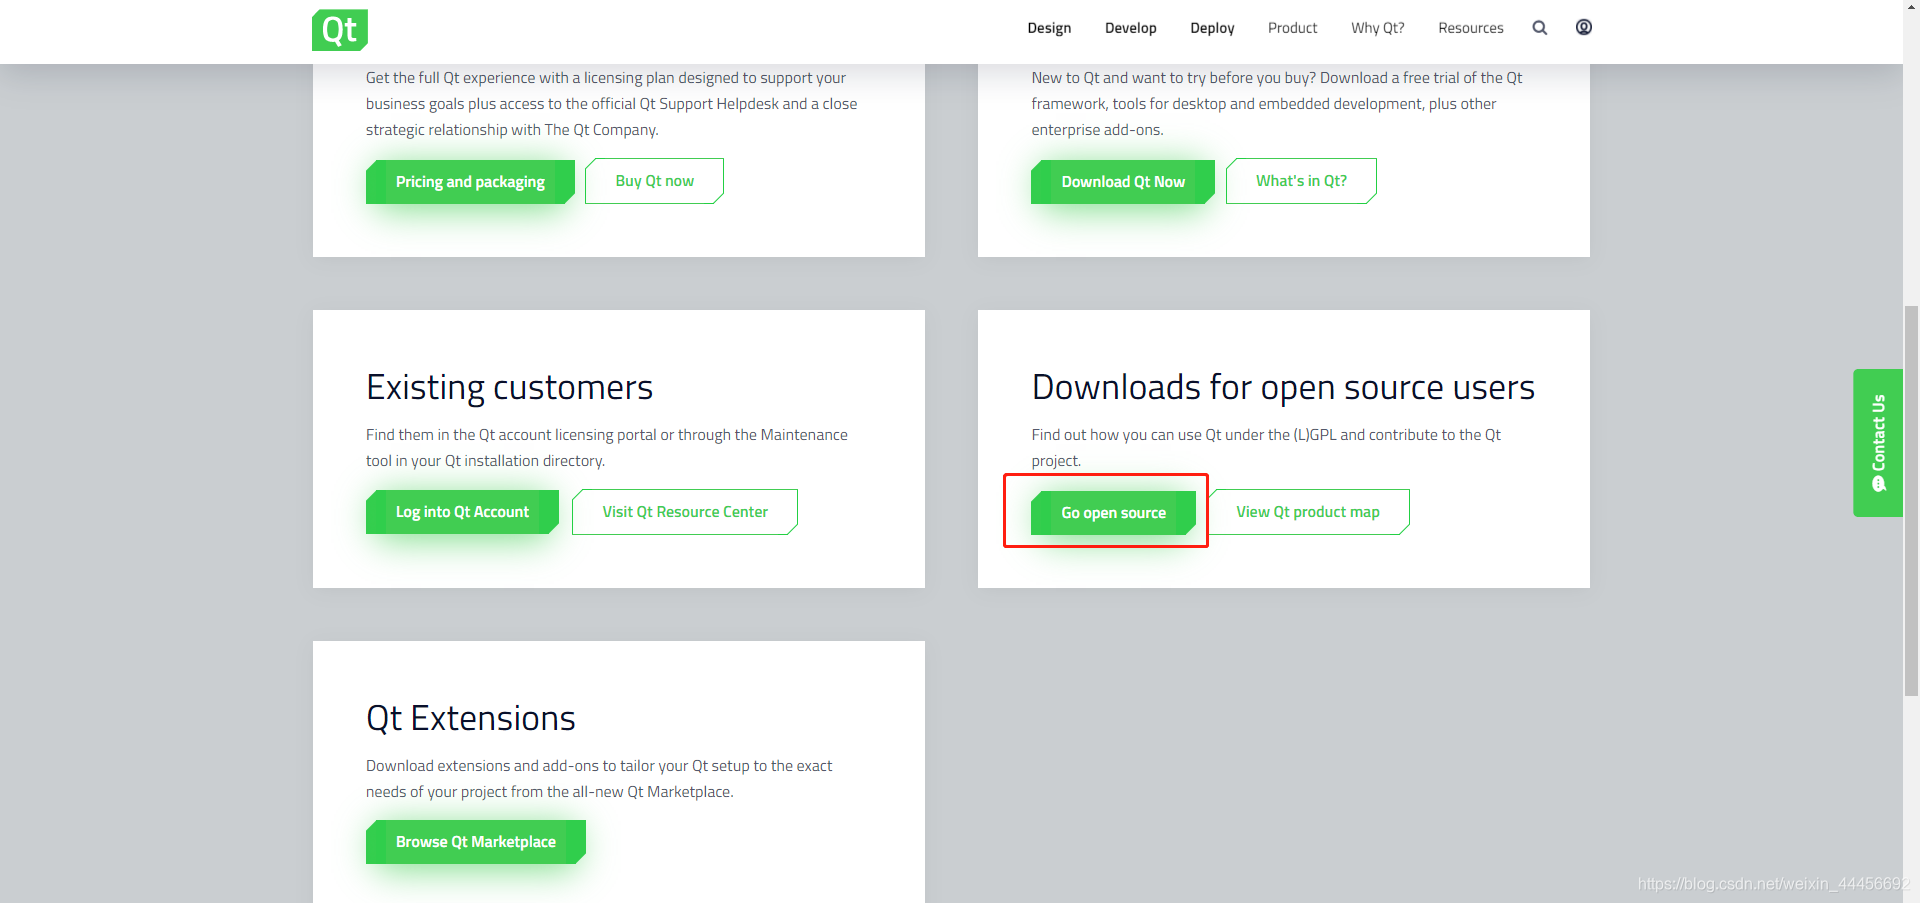This screenshot has height=903, width=1920.
Task: Open the Develop menu
Action: [x=1131, y=28]
